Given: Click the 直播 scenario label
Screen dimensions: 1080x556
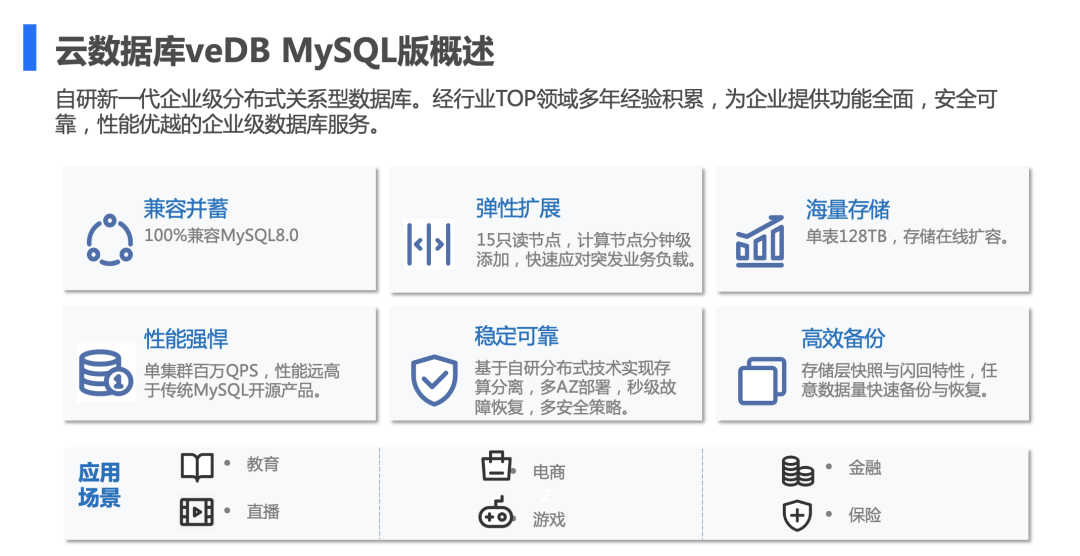Looking at the screenshot, I should pyautogui.click(x=263, y=512).
